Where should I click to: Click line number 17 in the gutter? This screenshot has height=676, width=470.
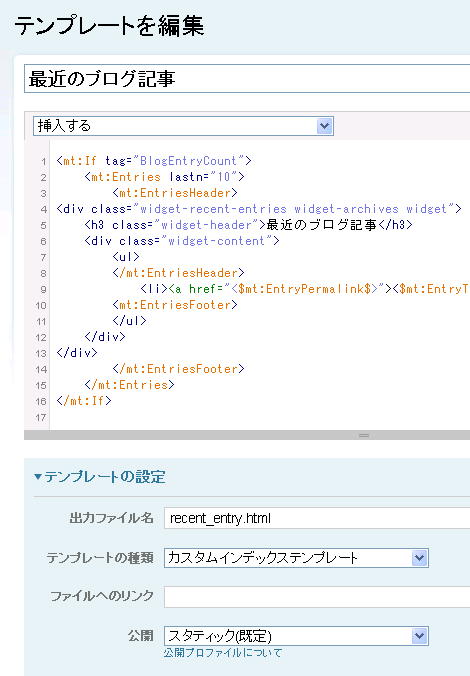41,417
